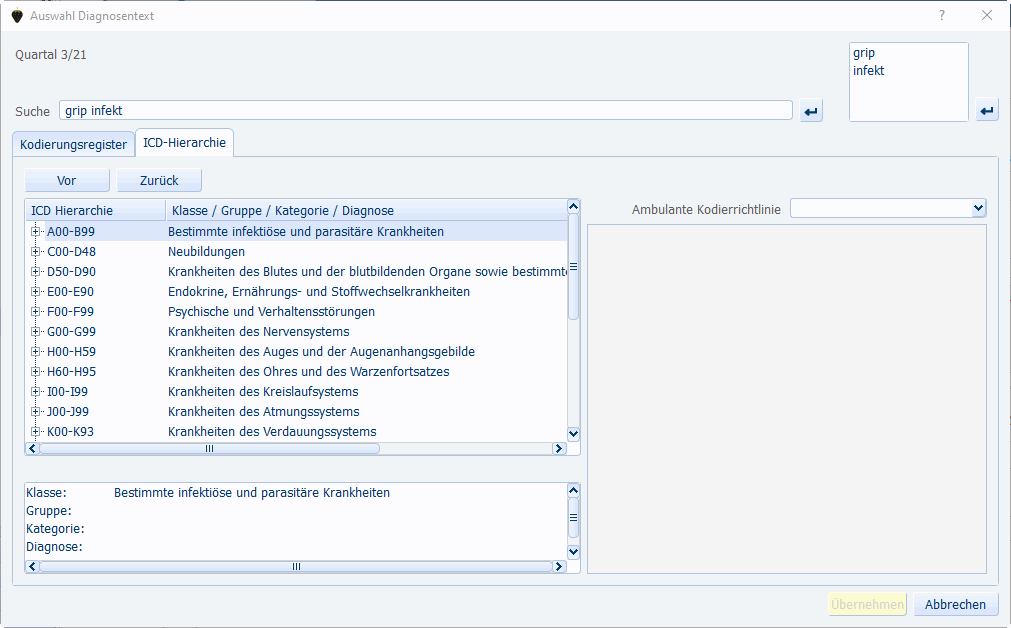Click into the Suche input field

click(426, 110)
